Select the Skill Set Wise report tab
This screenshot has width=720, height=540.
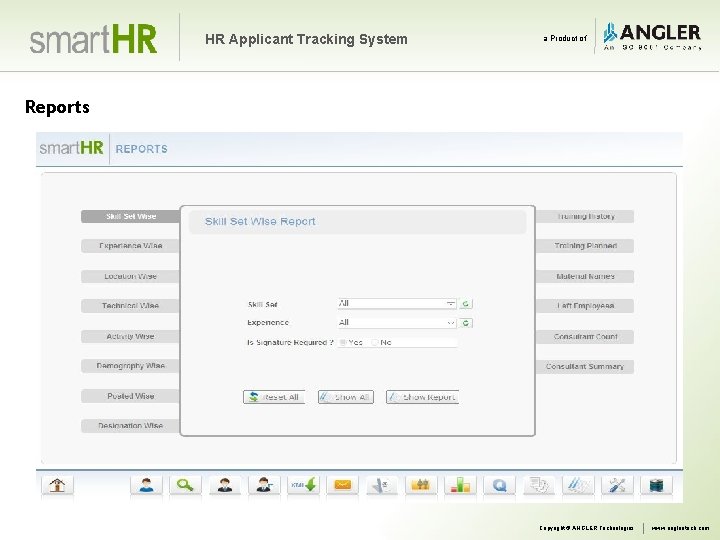[131, 216]
